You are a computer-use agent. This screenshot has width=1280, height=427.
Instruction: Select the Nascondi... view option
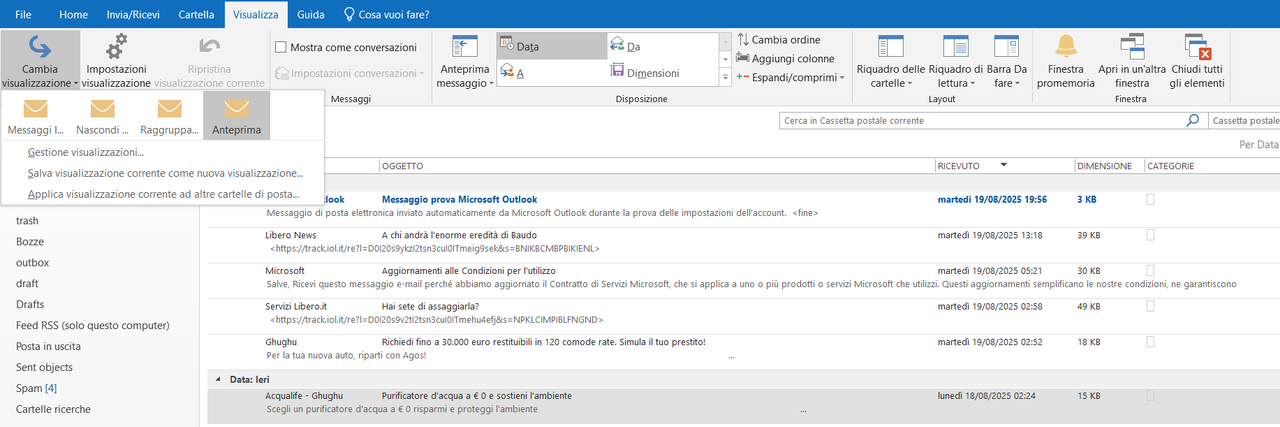tap(102, 116)
